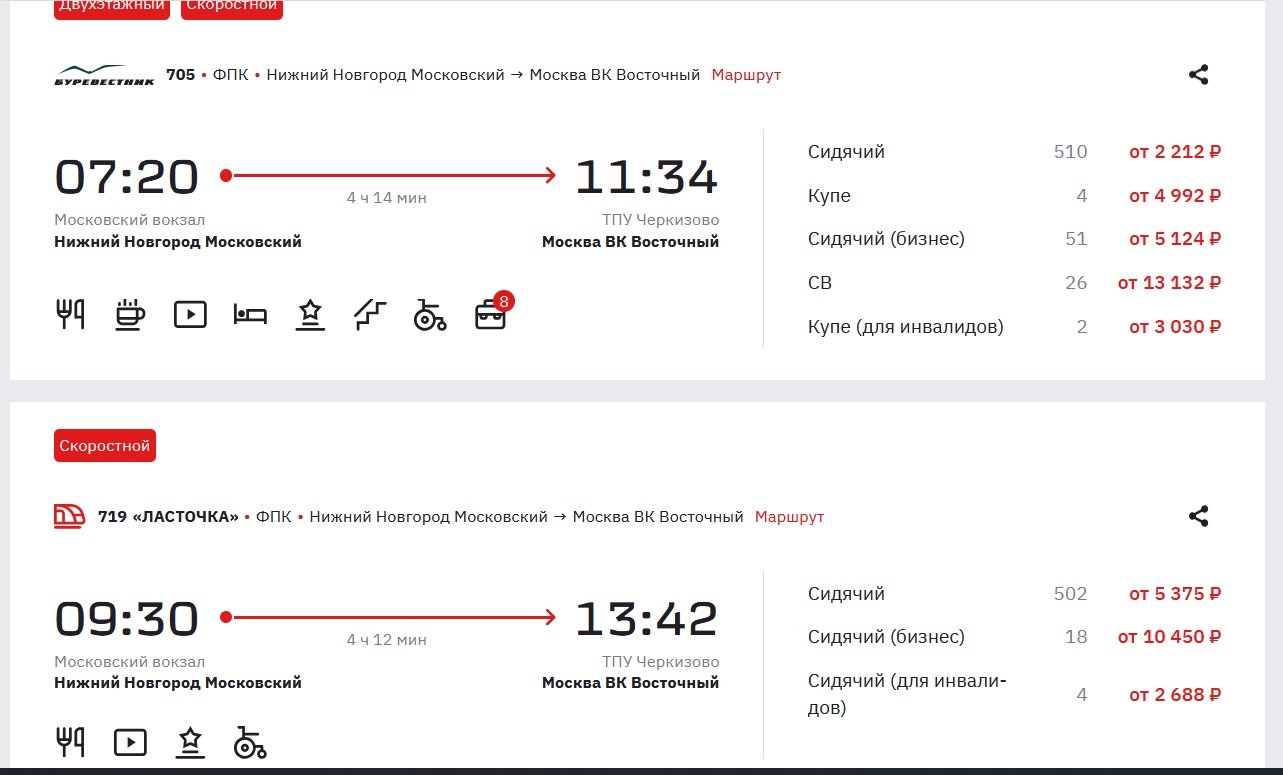
Task: Click the Буревестник train logo
Action: [104, 75]
